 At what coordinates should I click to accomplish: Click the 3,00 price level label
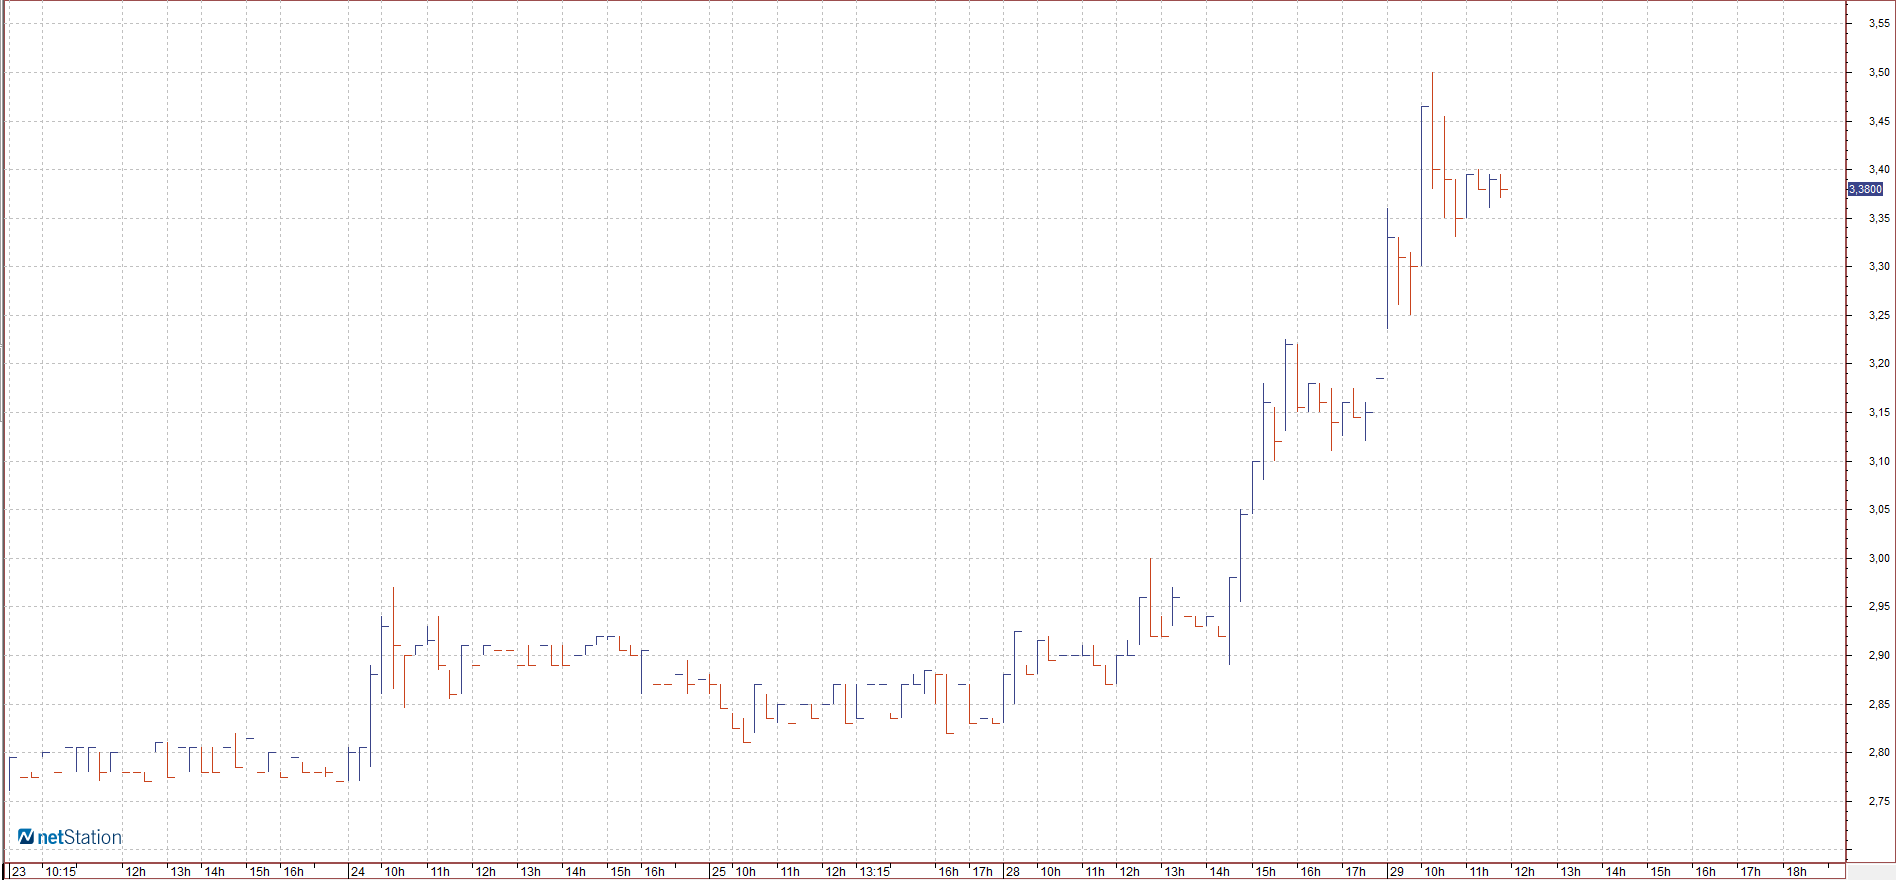[x=1879, y=558]
